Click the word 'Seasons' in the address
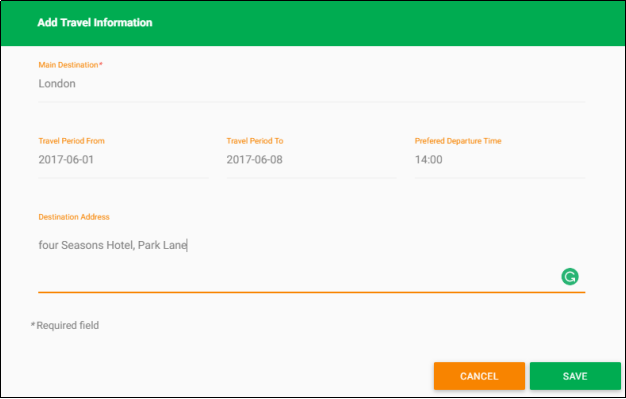This screenshot has width=626, height=399. (x=83, y=245)
